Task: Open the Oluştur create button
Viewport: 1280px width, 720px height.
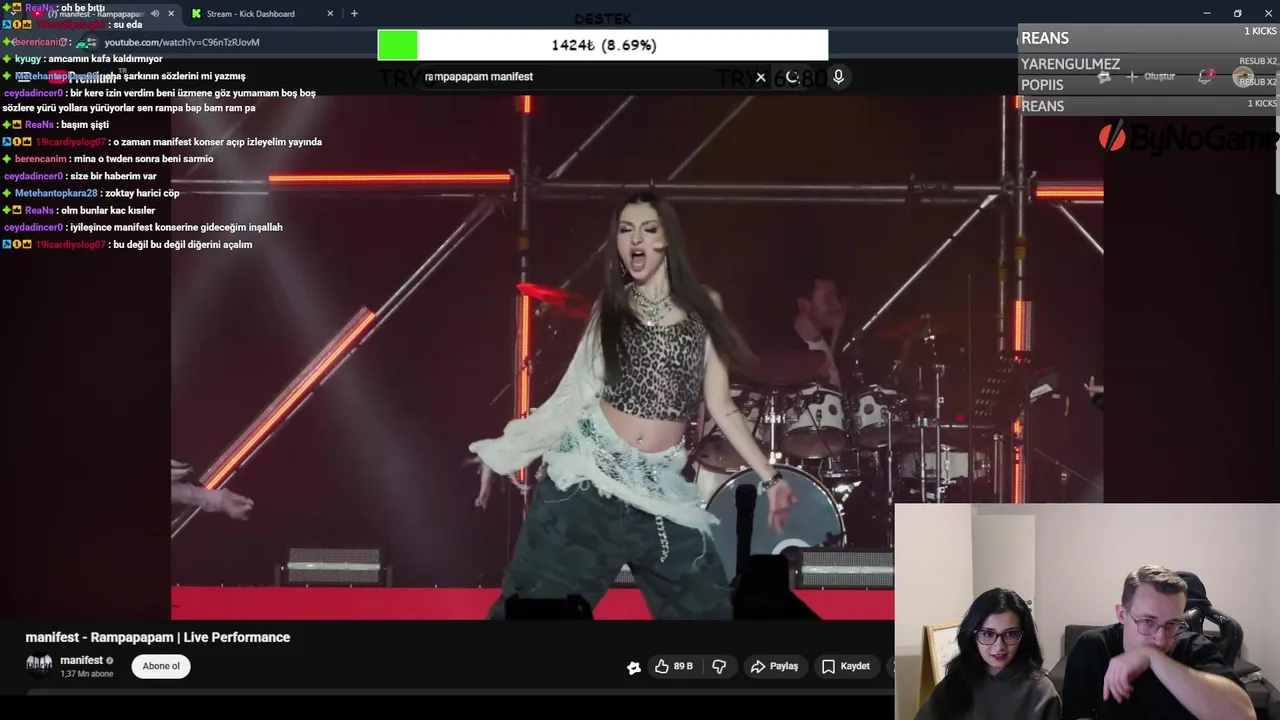Action: coord(1150,77)
